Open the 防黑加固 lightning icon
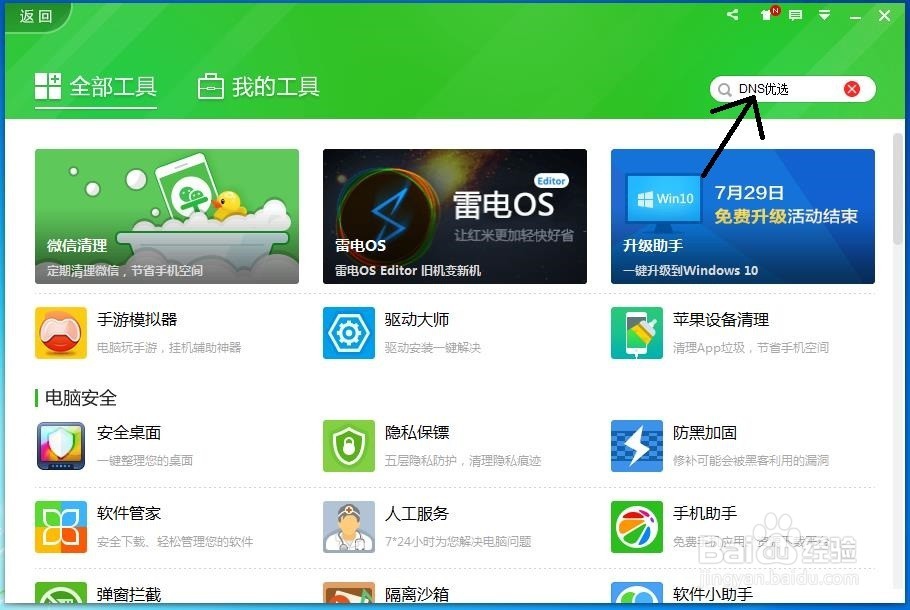Viewport: 910px width, 610px height. point(637,446)
